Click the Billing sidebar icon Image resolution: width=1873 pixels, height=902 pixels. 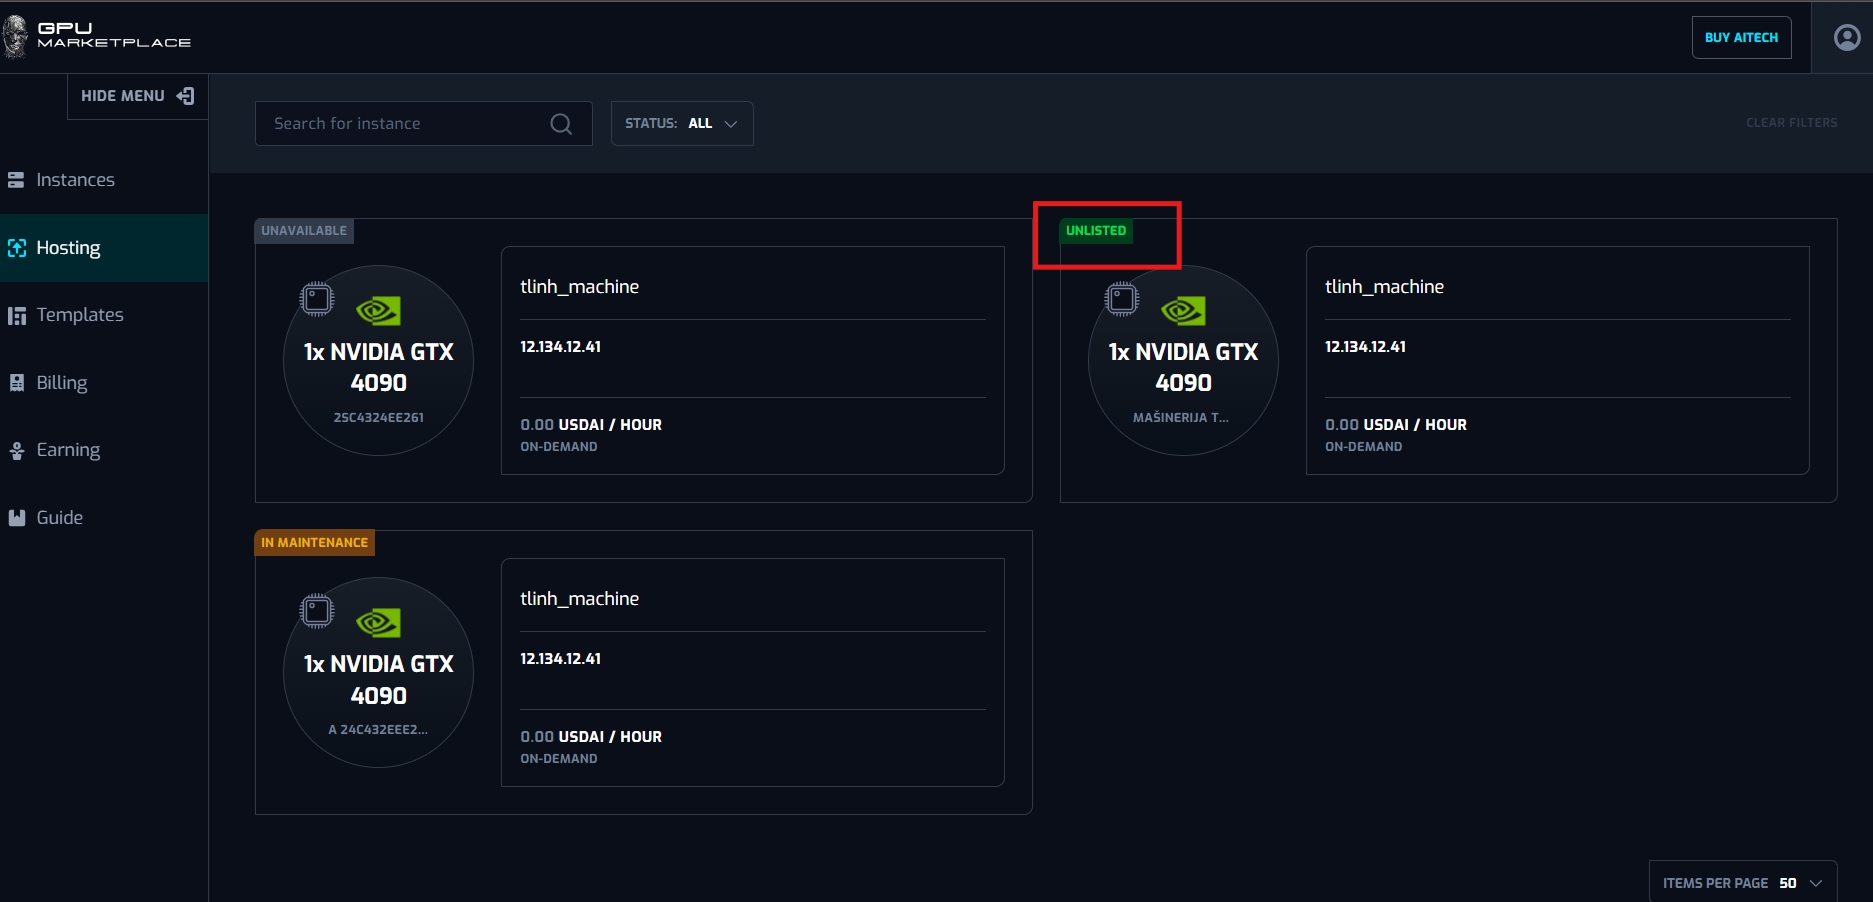tap(16, 383)
